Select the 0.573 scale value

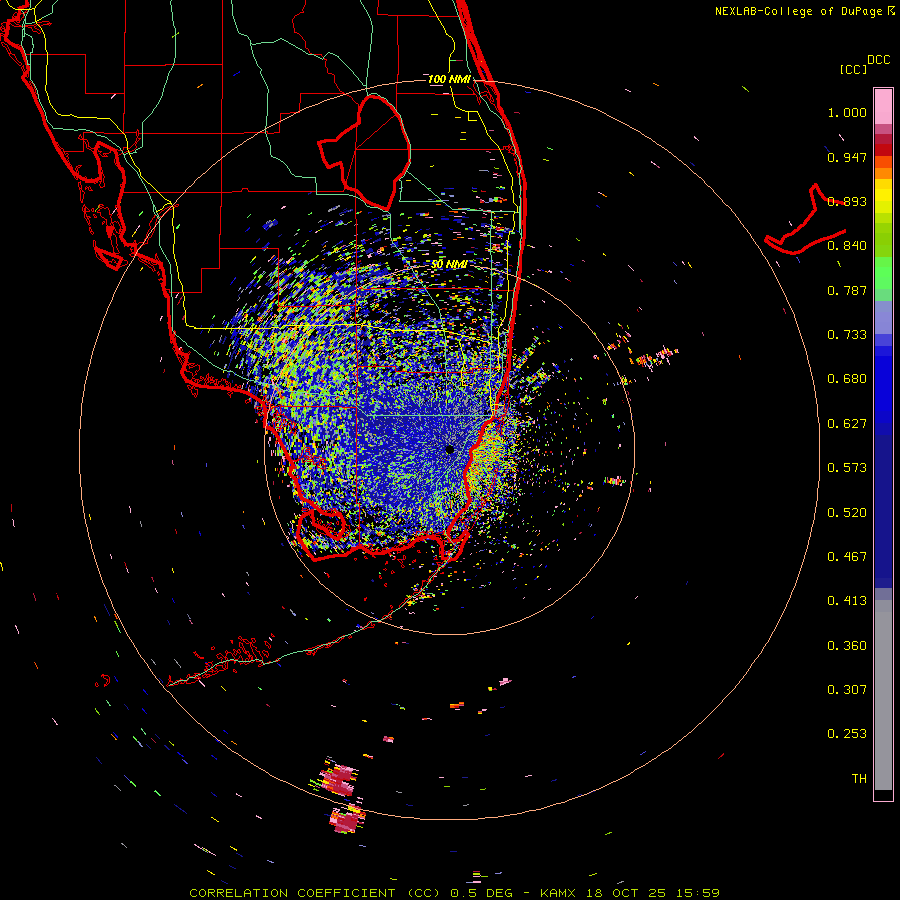click(847, 468)
